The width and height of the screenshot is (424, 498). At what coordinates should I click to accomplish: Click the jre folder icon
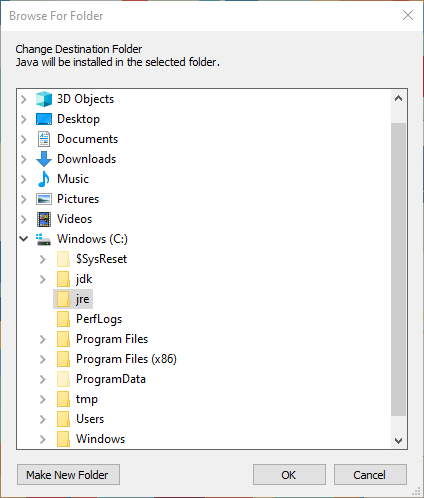point(63,299)
